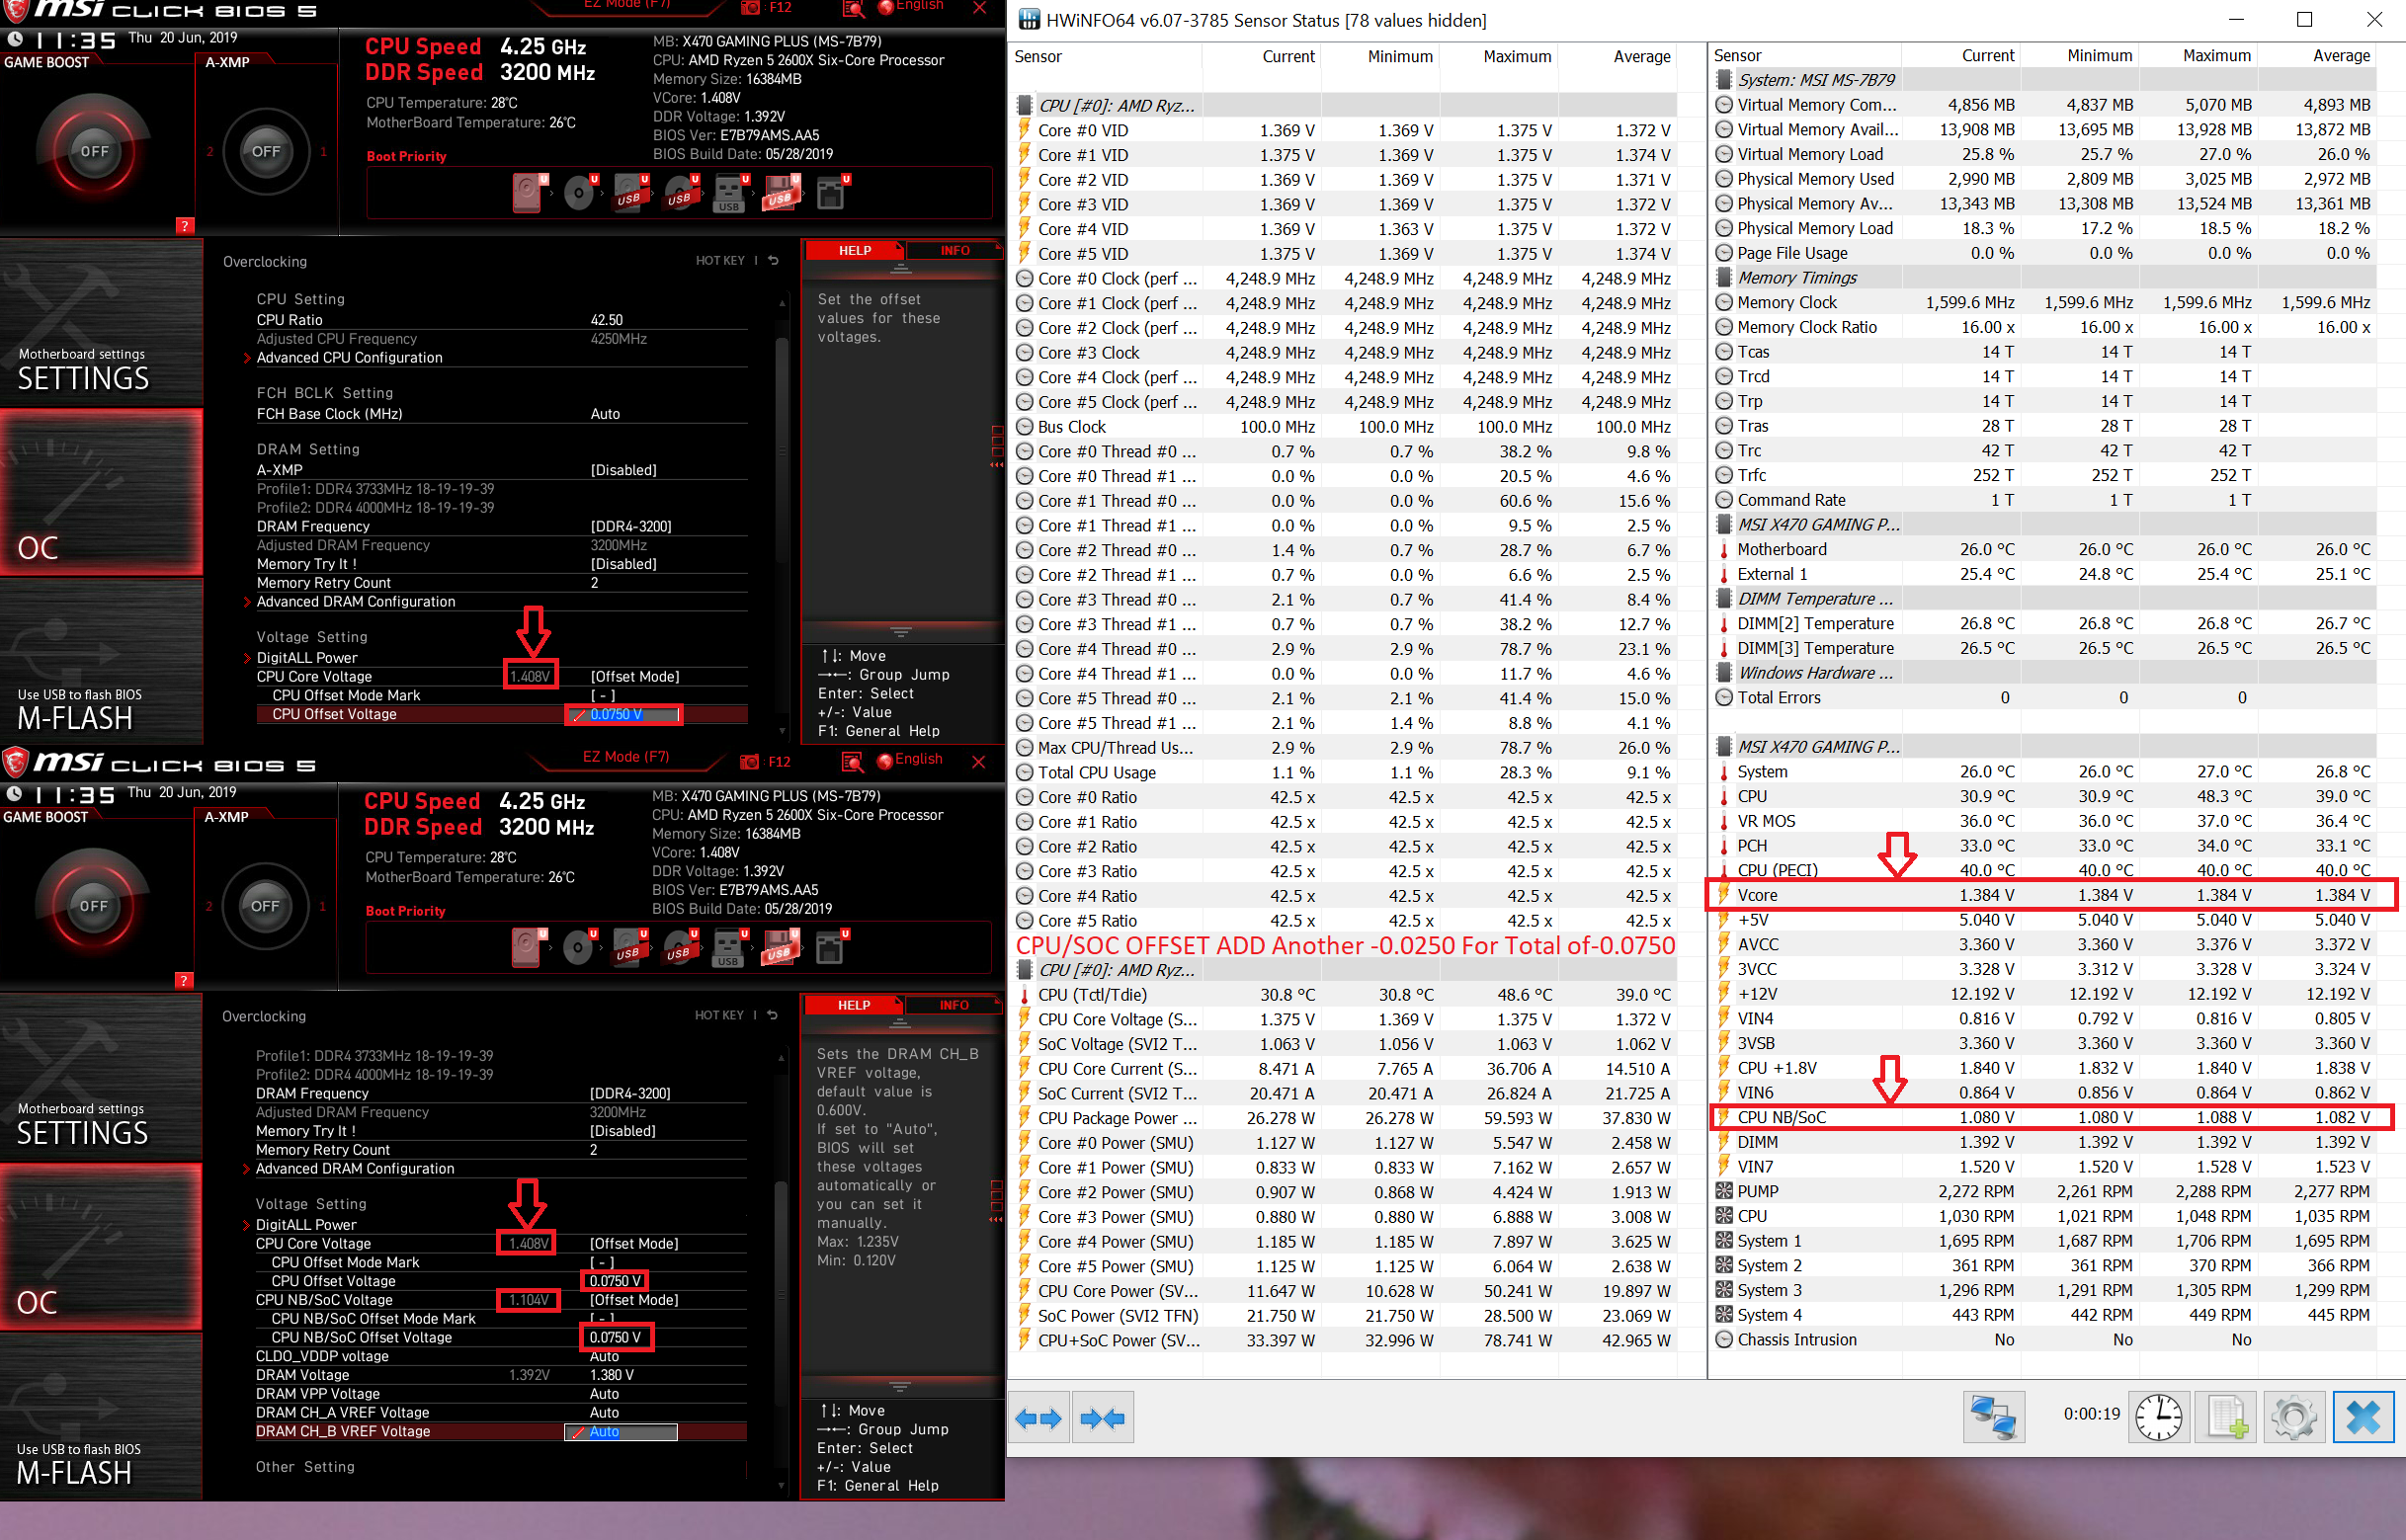Screen dimensions: 2406x1540
Task: Click F12 screenshot camera in lower BIOS
Action: [x=749, y=762]
